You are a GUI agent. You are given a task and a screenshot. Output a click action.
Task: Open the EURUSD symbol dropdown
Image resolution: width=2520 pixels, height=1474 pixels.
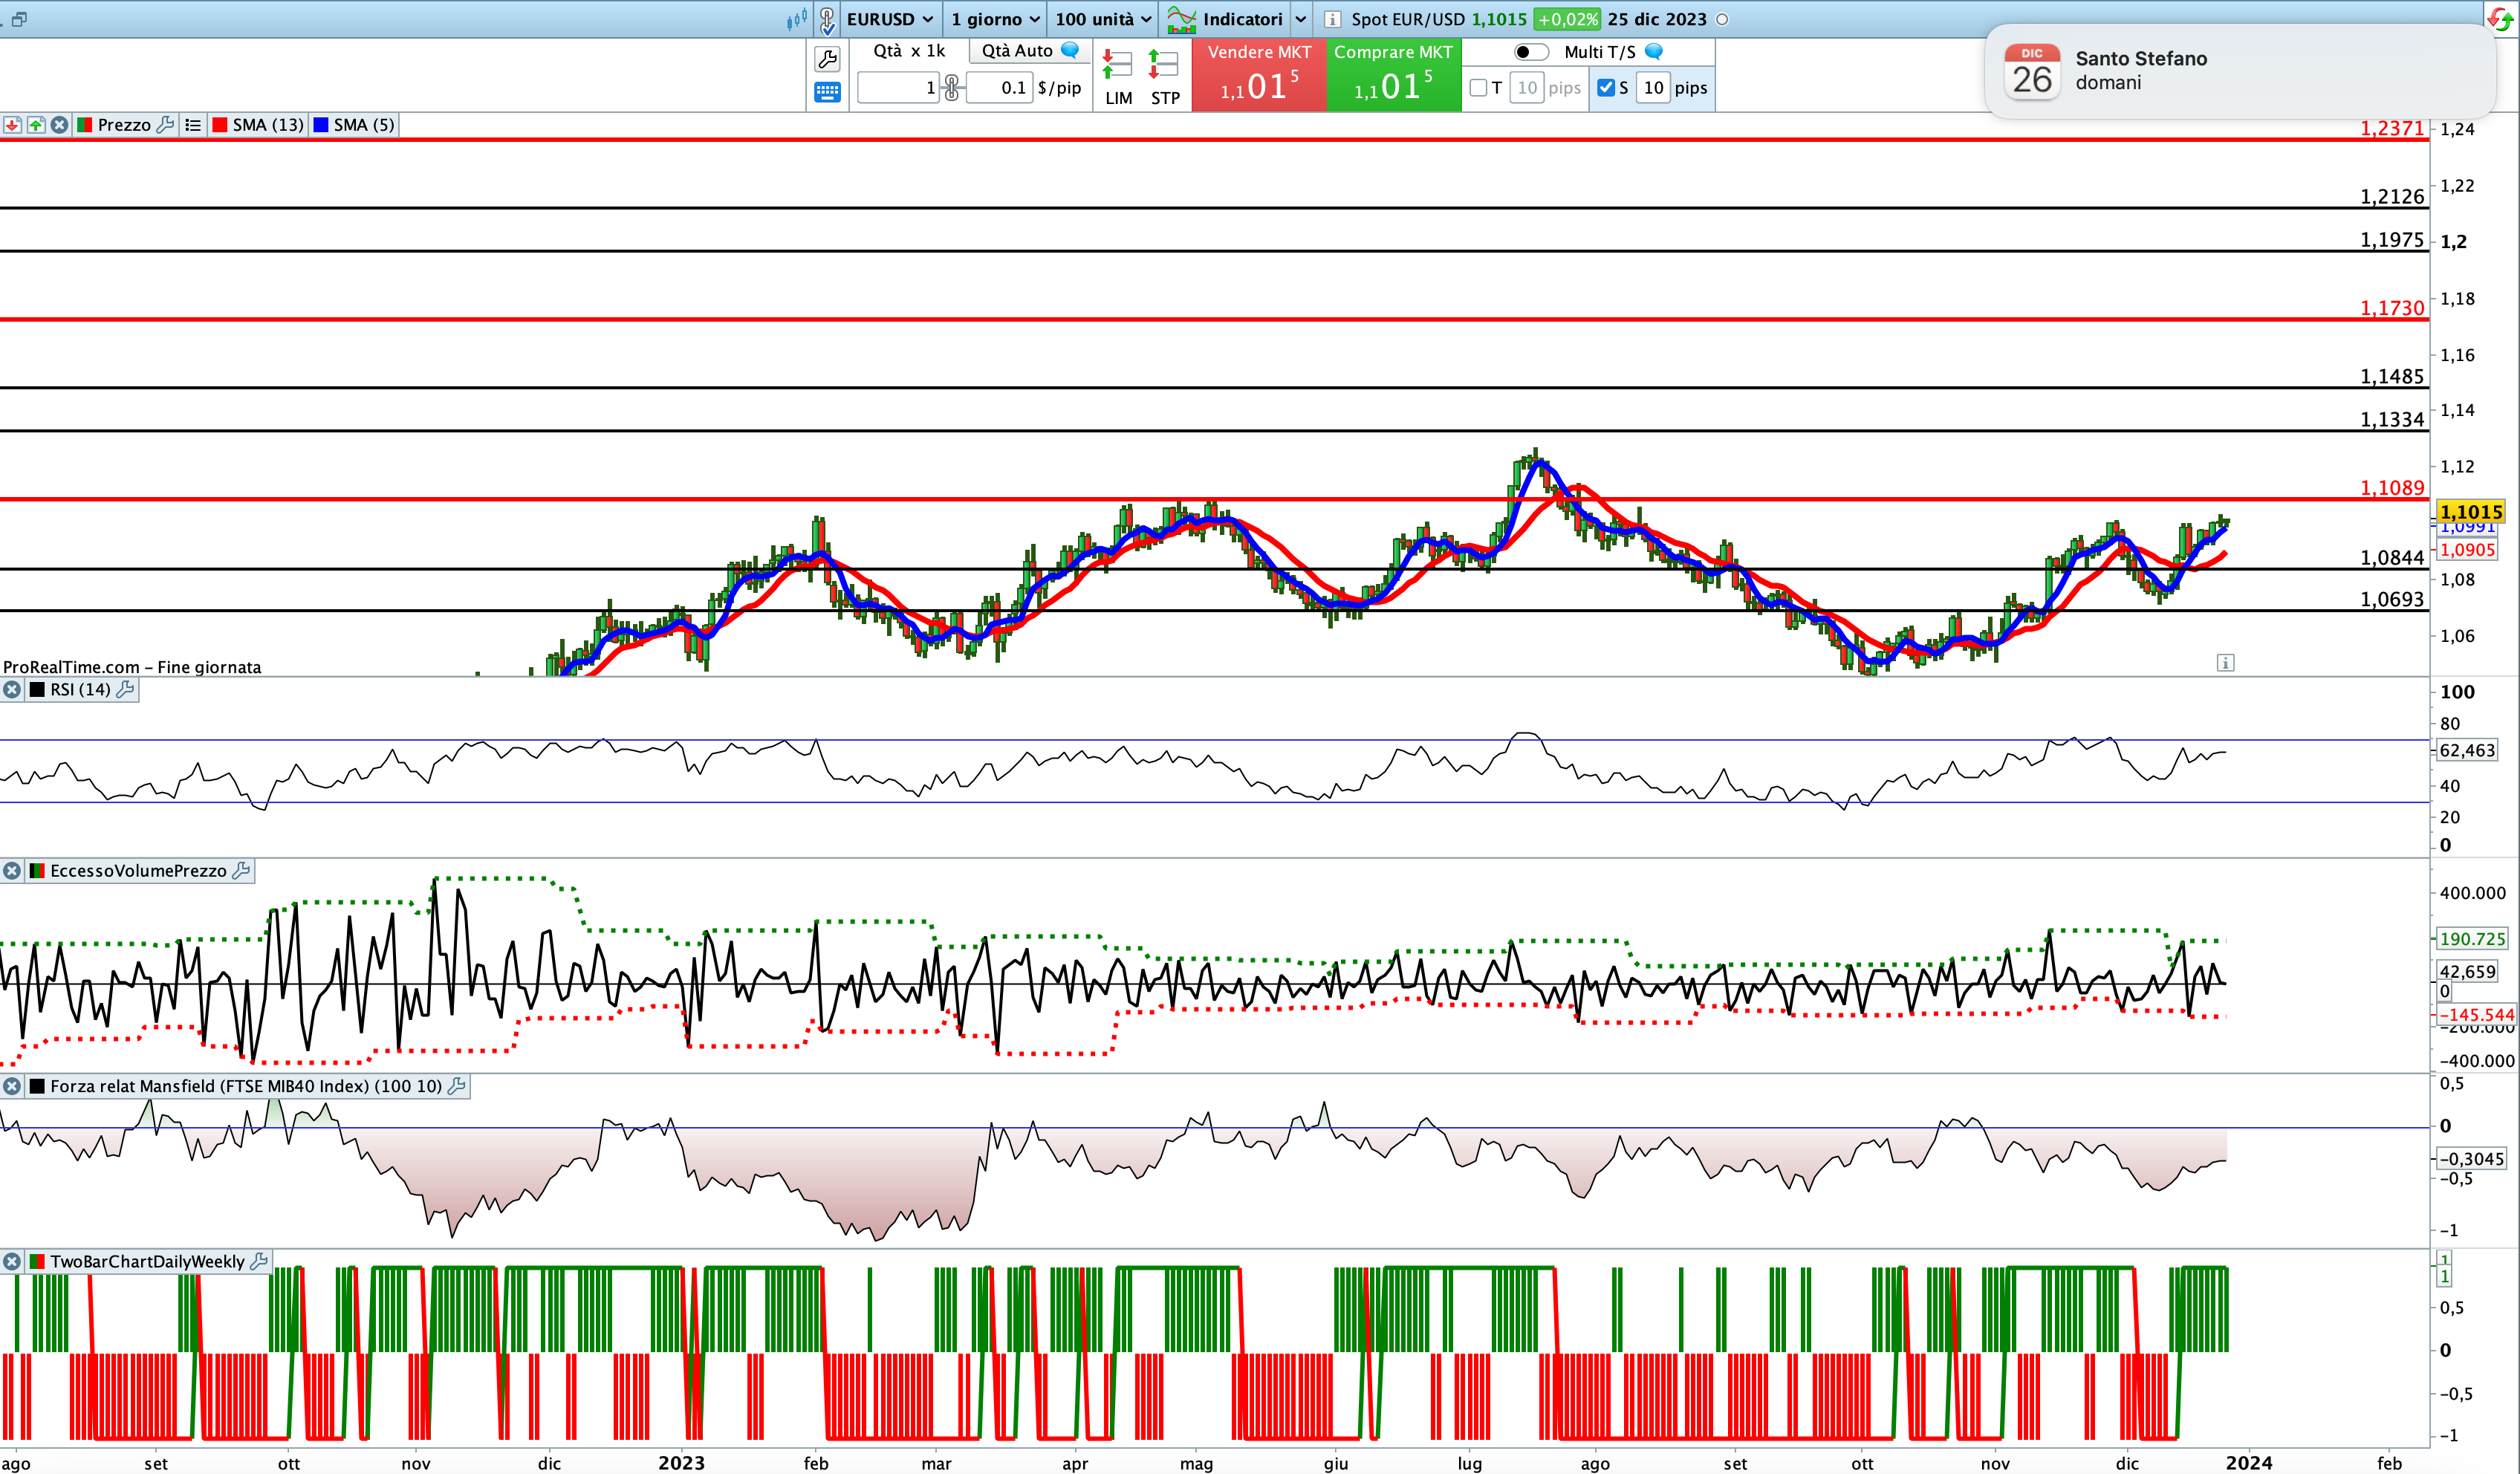click(x=889, y=19)
